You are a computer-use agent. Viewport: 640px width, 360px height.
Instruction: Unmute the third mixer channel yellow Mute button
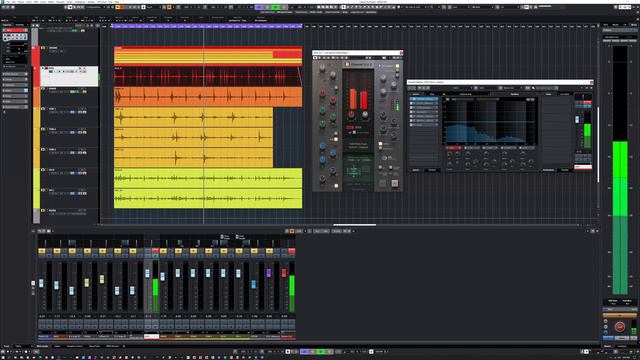72,251
